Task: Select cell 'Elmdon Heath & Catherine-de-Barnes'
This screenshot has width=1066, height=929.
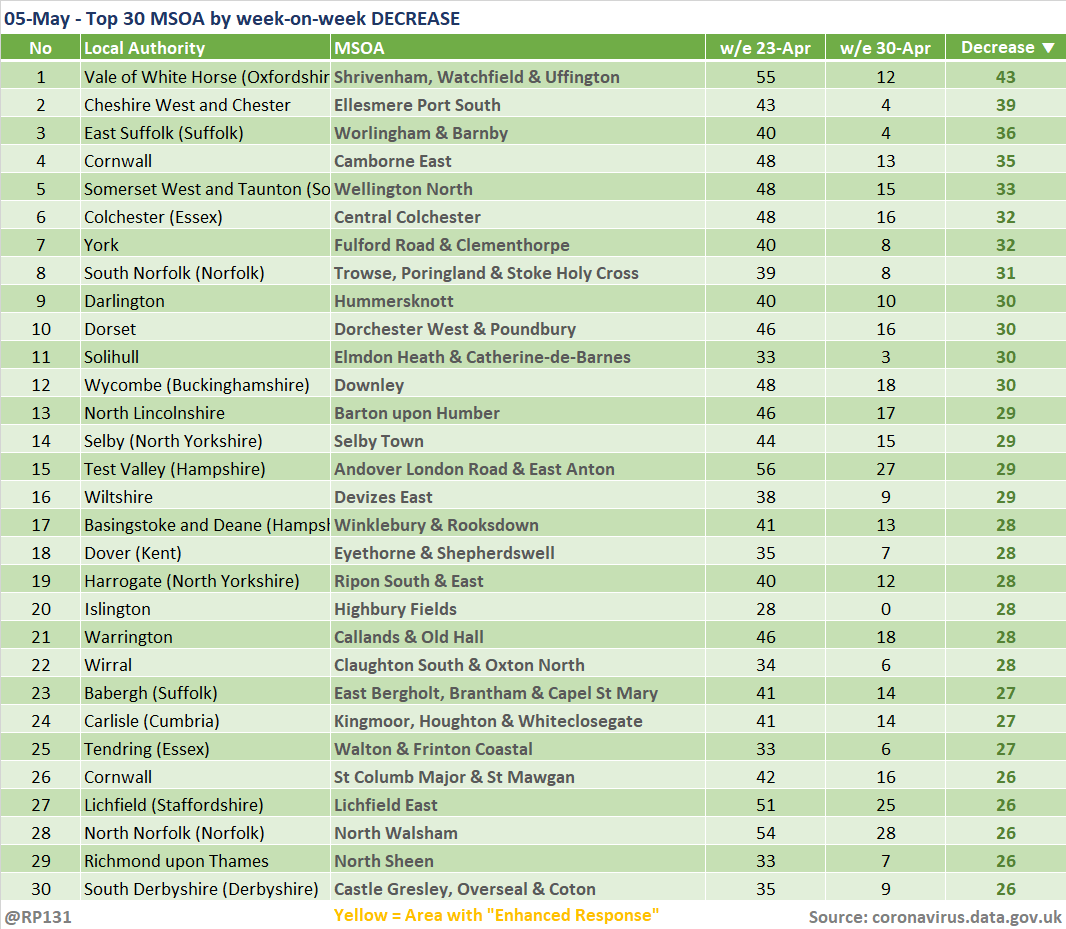Action: [x=517, y=356]
